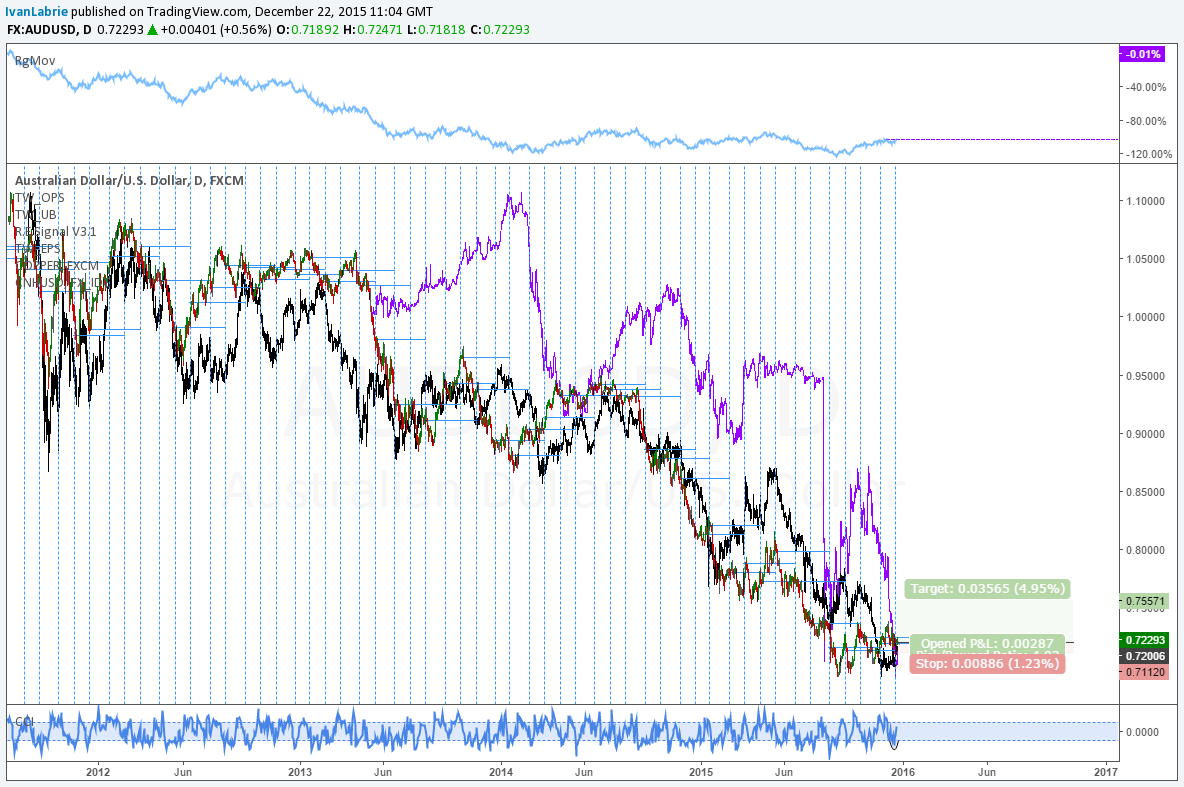Click the low value L:0.71818
Screen dimensions: 1184x787
click(x=436, y=29)
